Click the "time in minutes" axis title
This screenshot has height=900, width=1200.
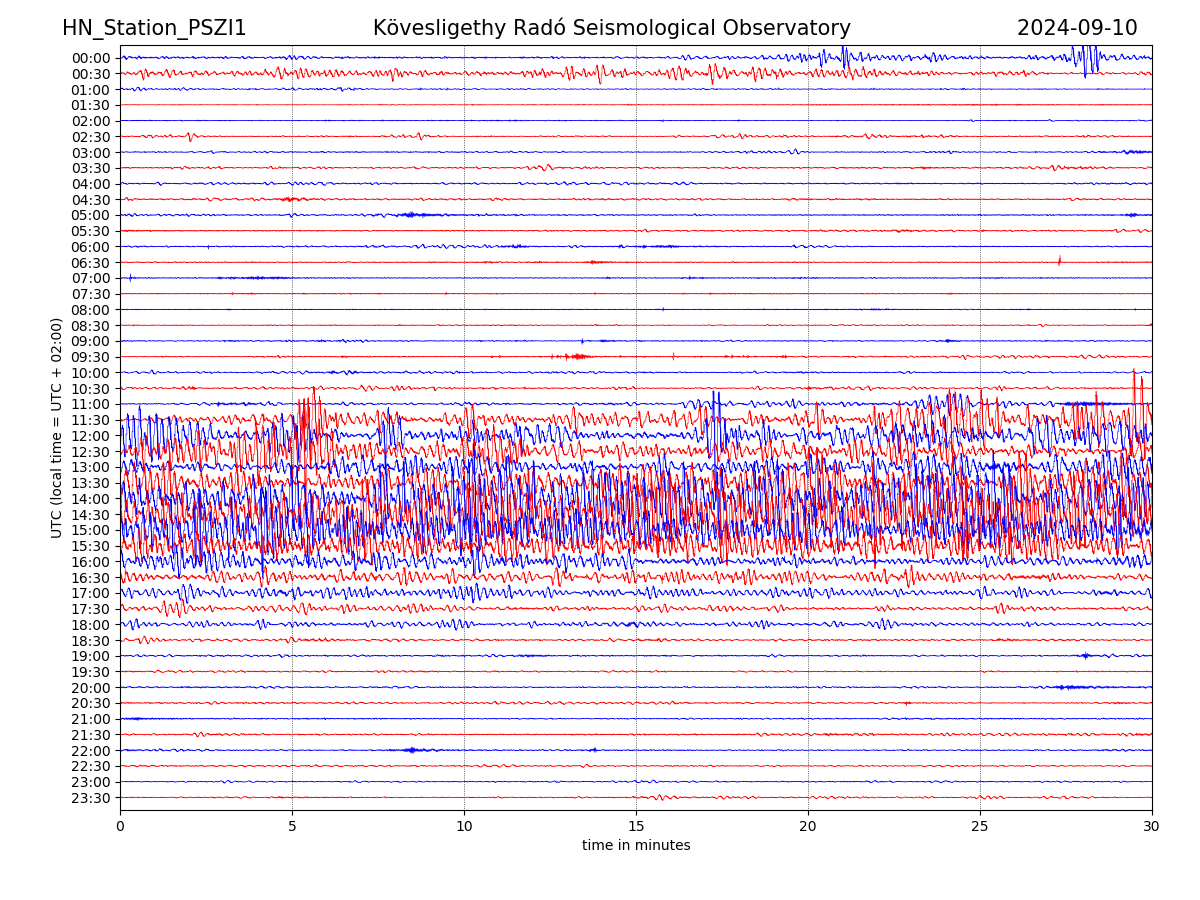click(636, 846)
